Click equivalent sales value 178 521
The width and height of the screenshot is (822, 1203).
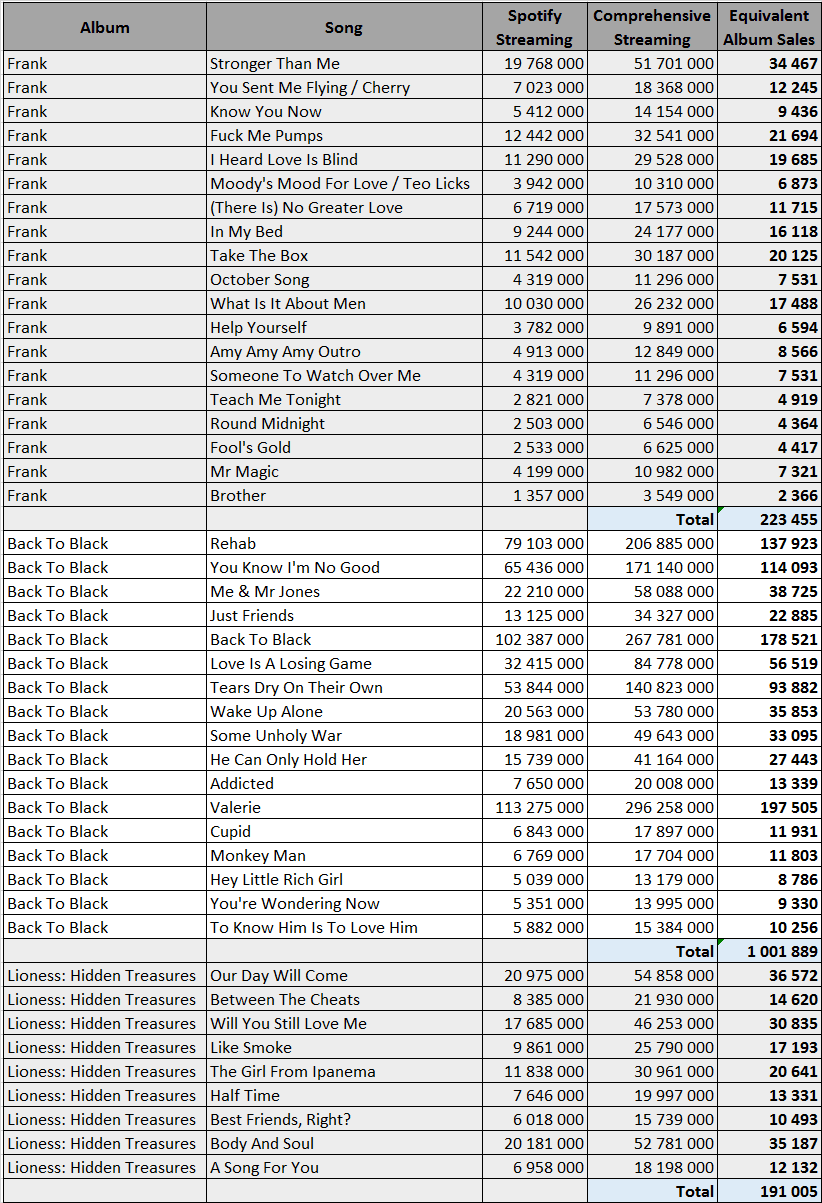(x=769, y=639)
